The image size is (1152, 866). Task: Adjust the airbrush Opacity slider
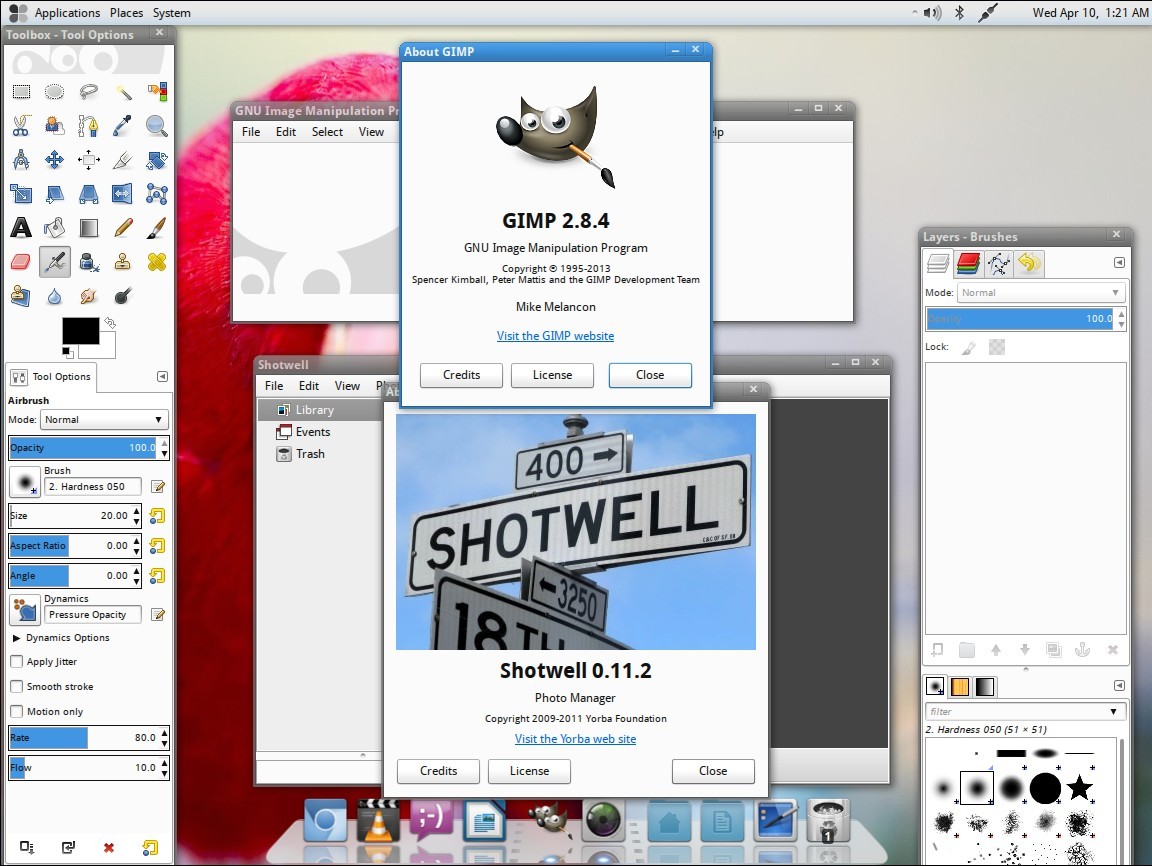point(84,447)
